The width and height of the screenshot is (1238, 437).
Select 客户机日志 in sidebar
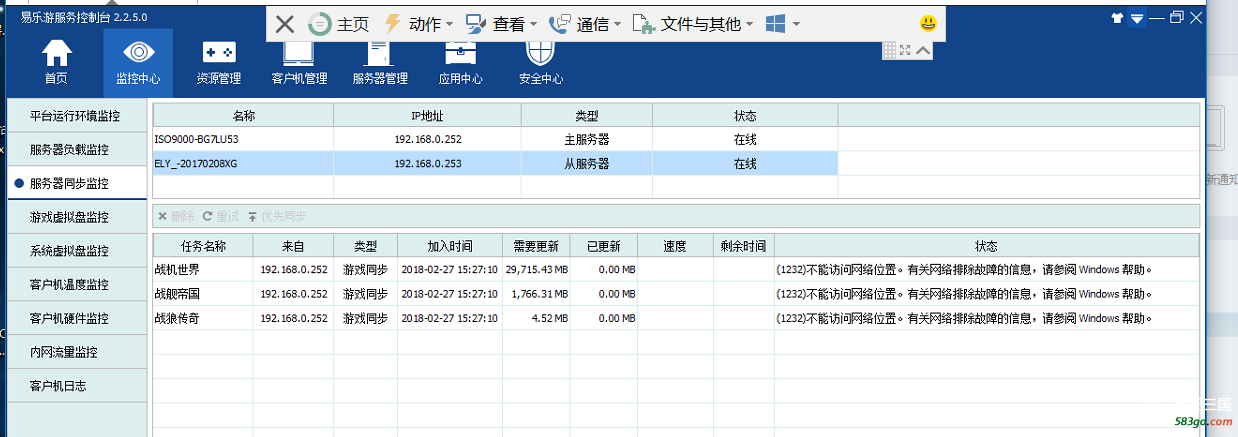pos(75,386)
